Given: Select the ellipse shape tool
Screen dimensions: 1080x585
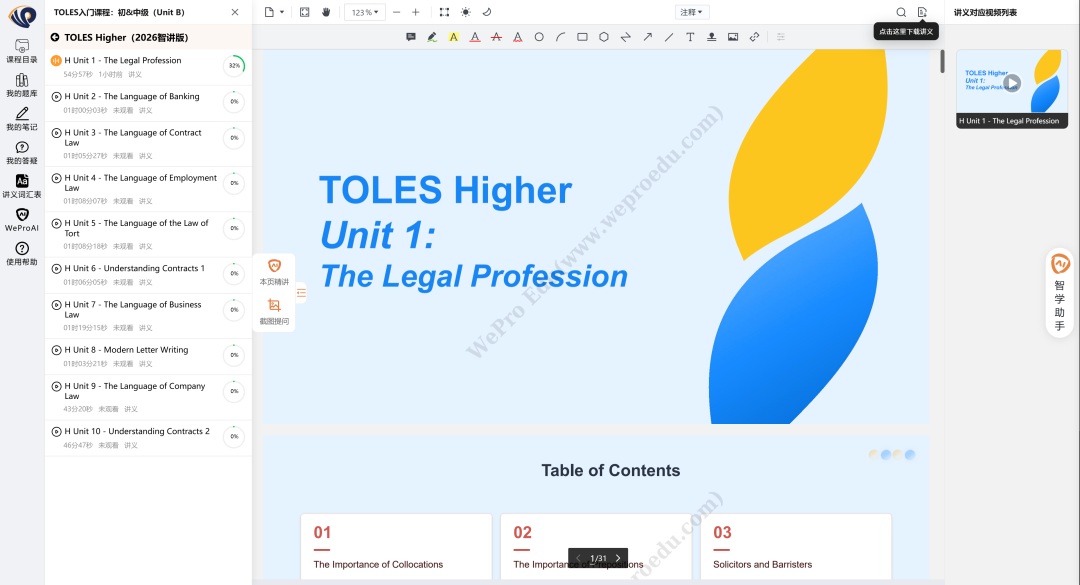Looking at the screenshot, I should point(539,37).
